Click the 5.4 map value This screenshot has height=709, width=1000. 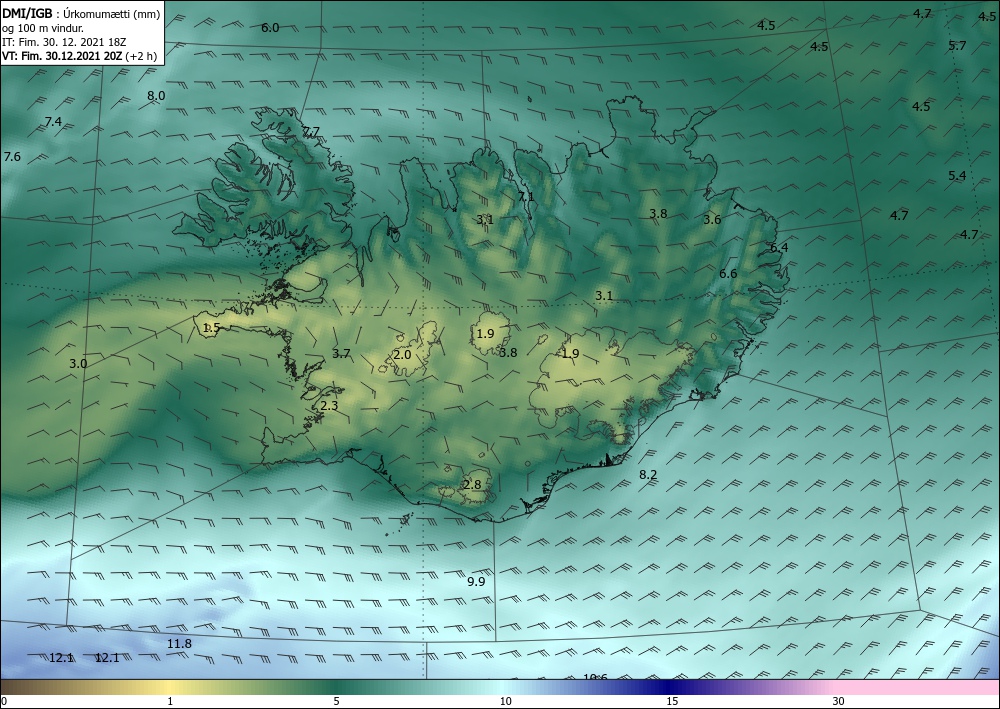point(957,175)
